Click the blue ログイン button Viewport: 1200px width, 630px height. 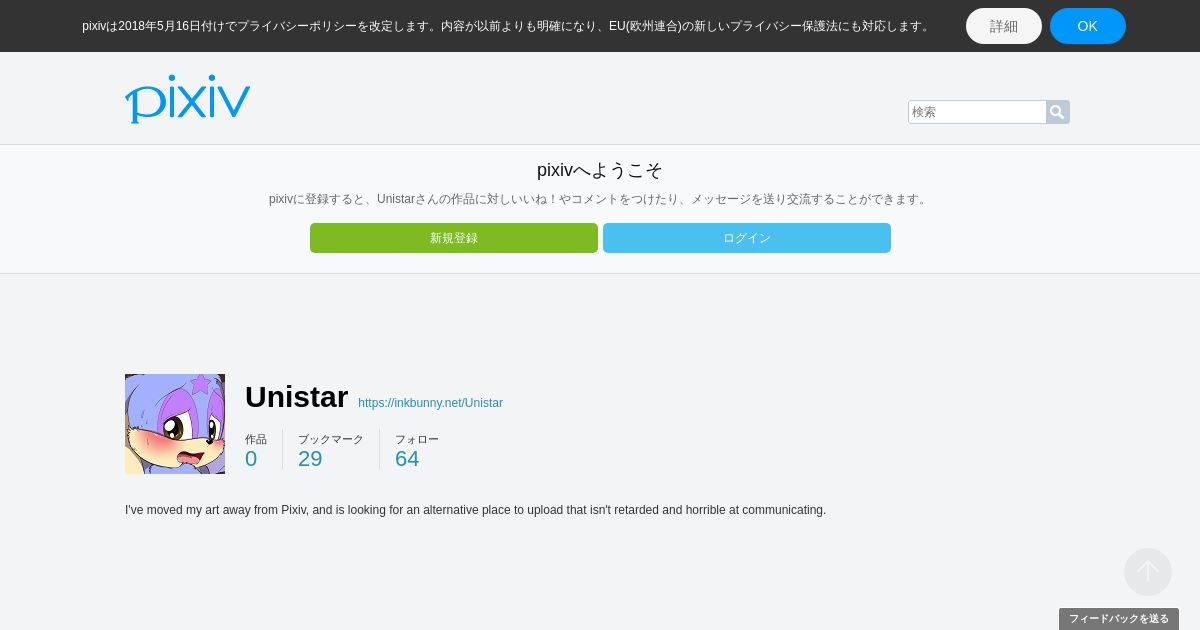(747, 238)
